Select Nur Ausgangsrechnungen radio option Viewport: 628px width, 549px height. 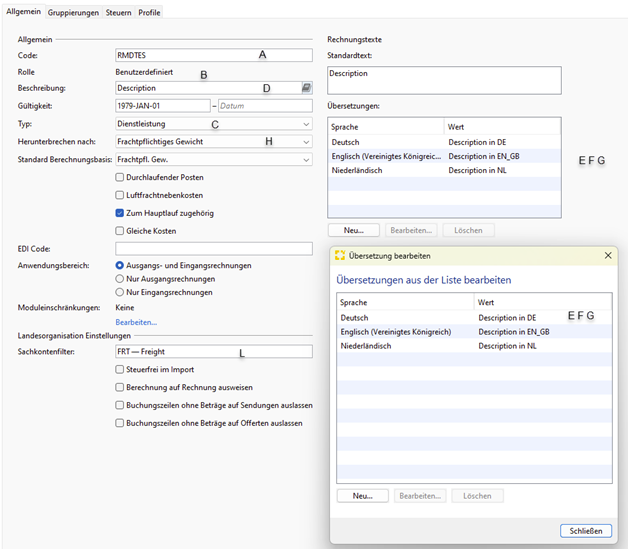121,279
